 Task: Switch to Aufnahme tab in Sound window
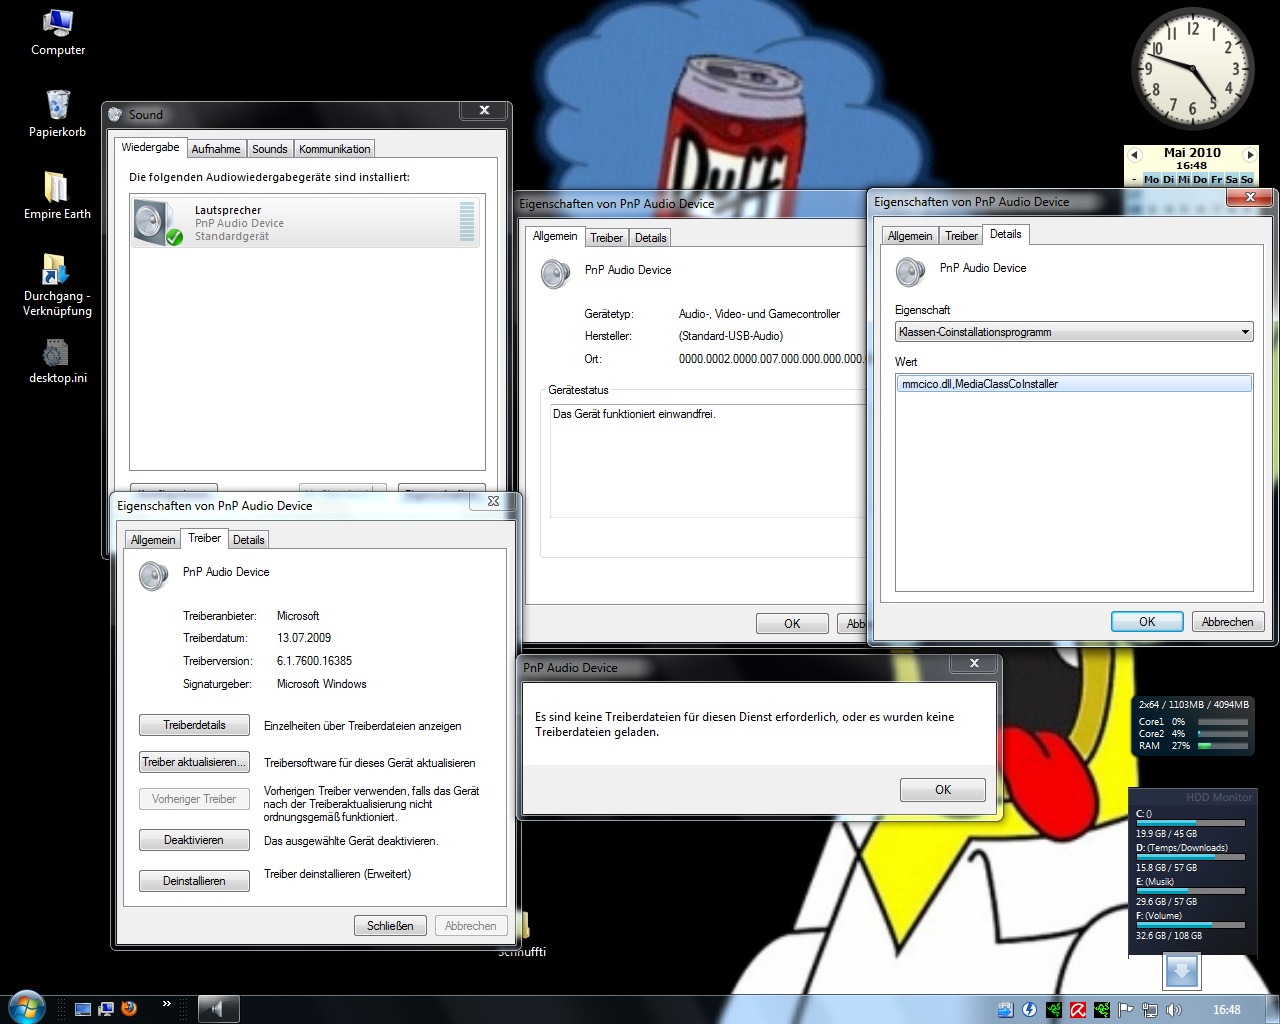pyautogui.click(x=216, y=149)
